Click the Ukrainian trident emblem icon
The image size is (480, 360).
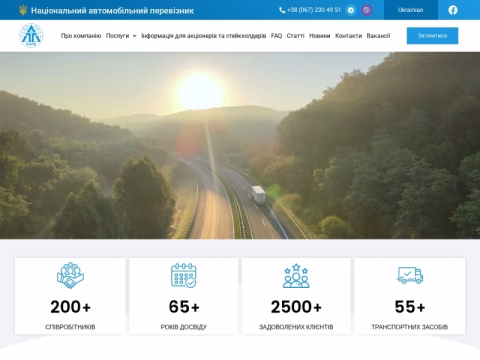23,10
